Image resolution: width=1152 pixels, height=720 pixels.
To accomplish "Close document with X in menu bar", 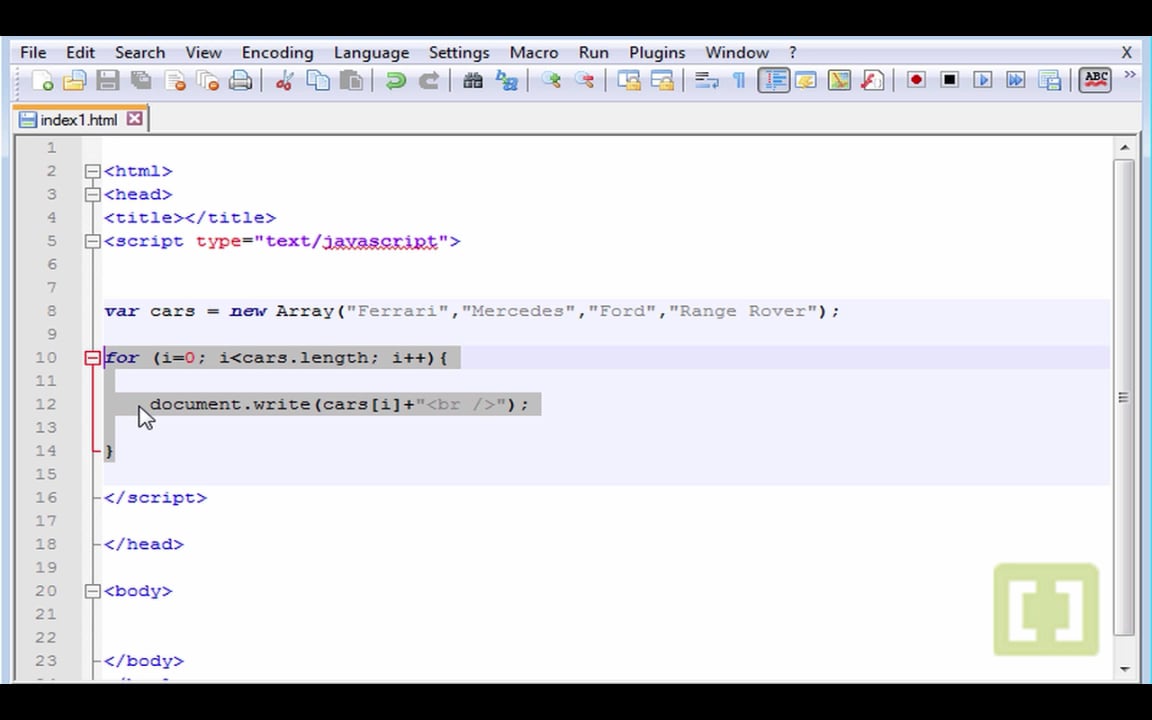I will (1126, 53).
